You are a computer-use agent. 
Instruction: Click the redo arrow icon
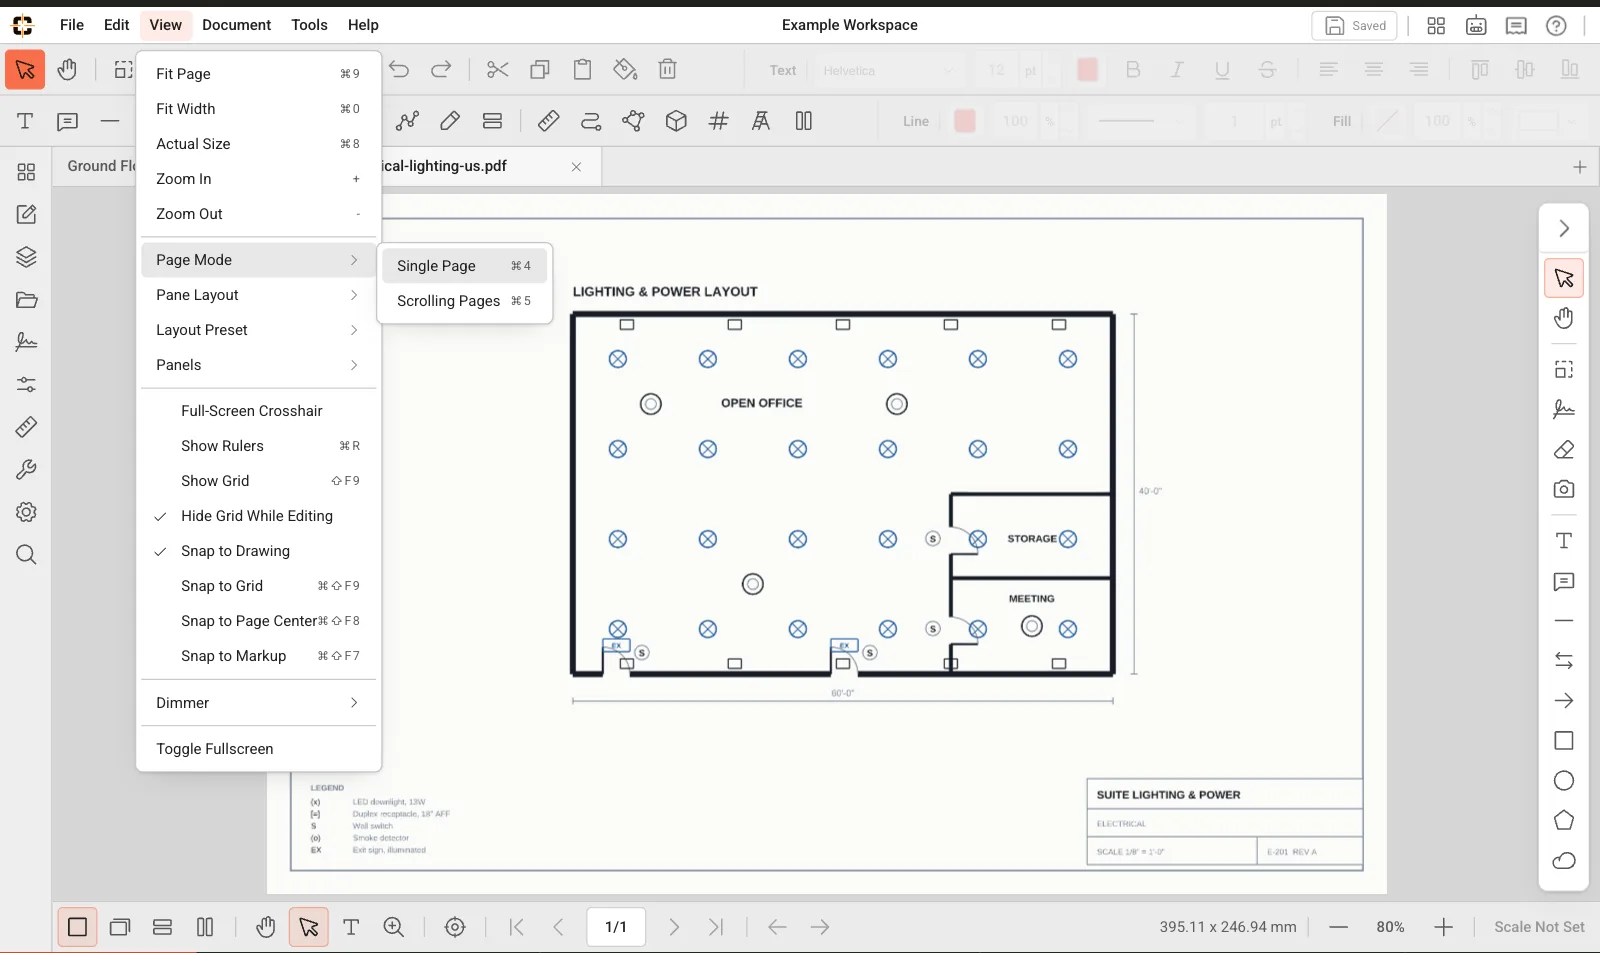click(441, 70)
